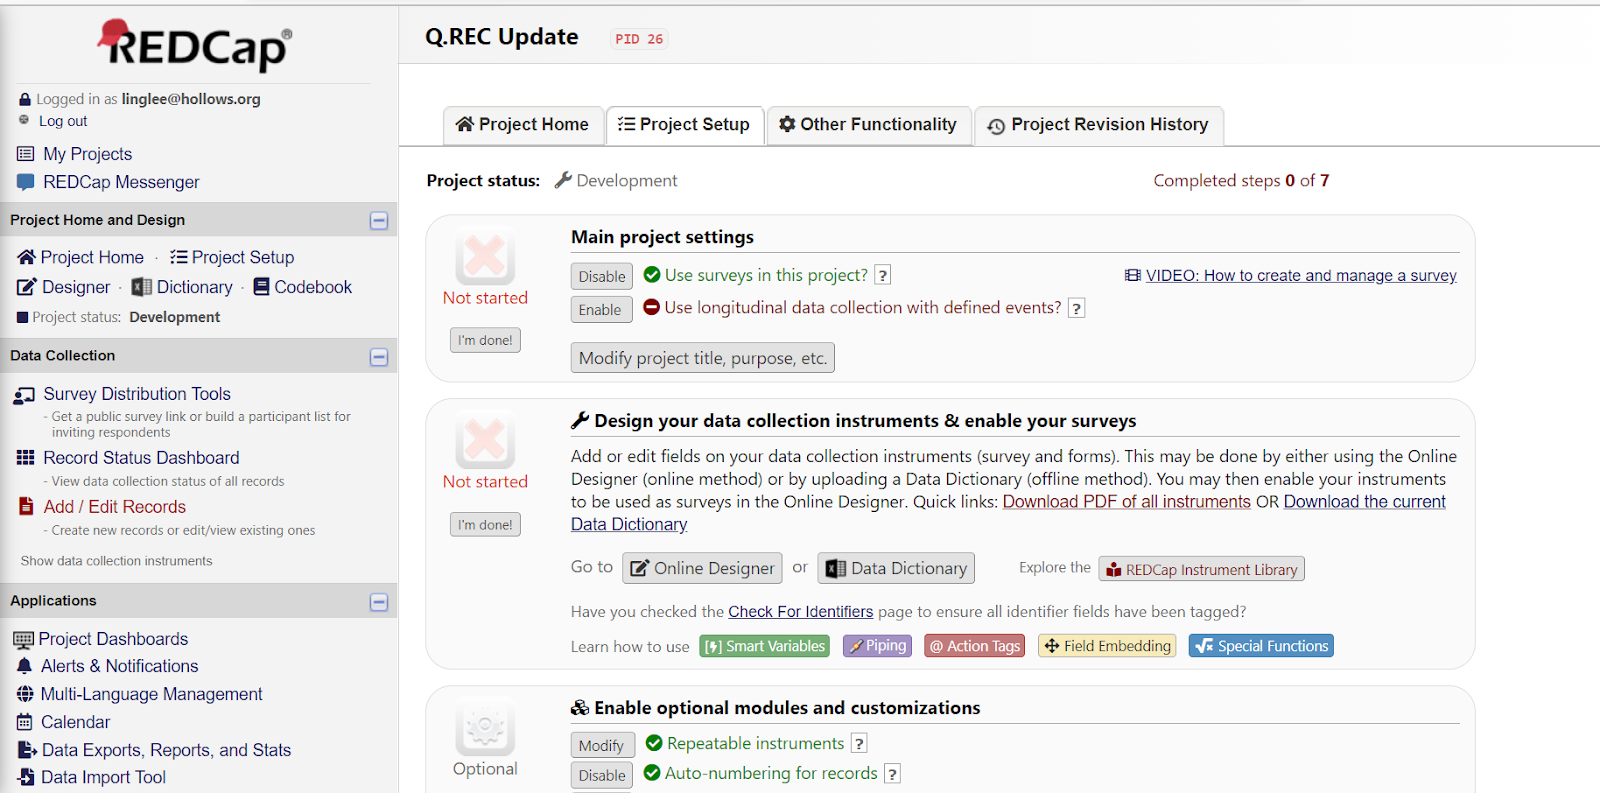Collapse the Applications section
This screenshot has height=793, width=1600.
point(379,602)
